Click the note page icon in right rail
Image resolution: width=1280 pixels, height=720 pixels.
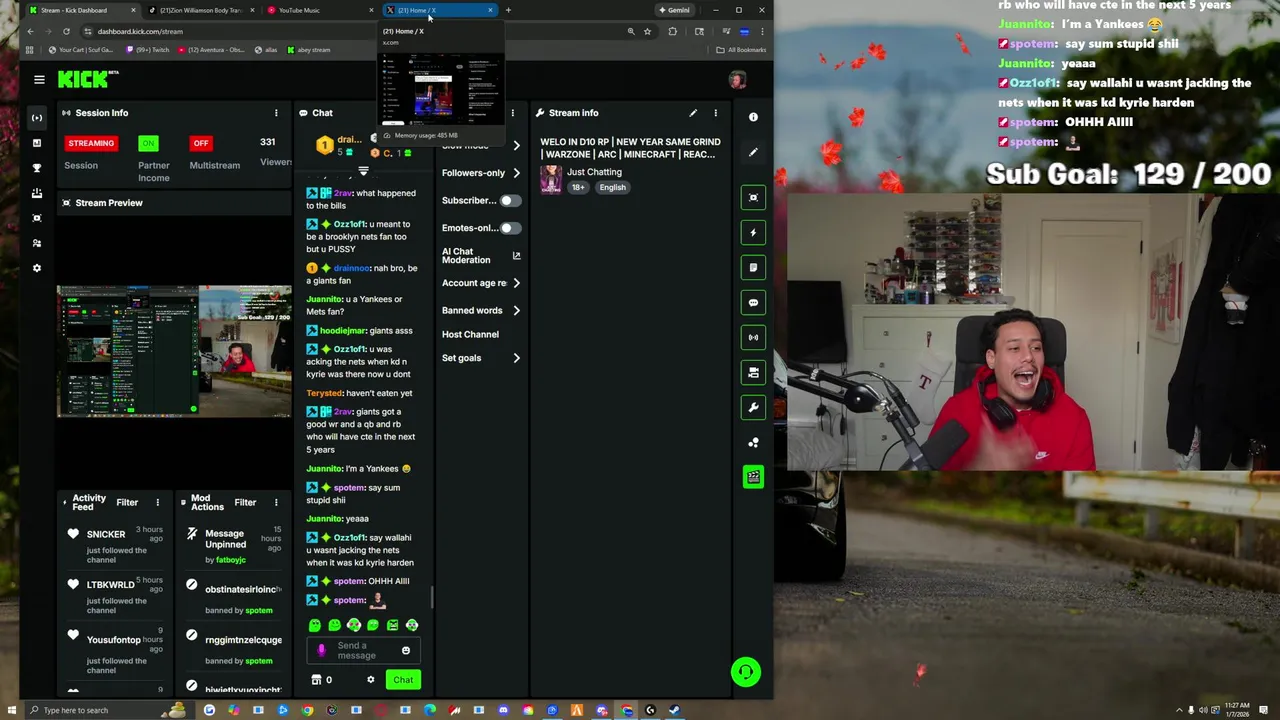click(753, 268)
